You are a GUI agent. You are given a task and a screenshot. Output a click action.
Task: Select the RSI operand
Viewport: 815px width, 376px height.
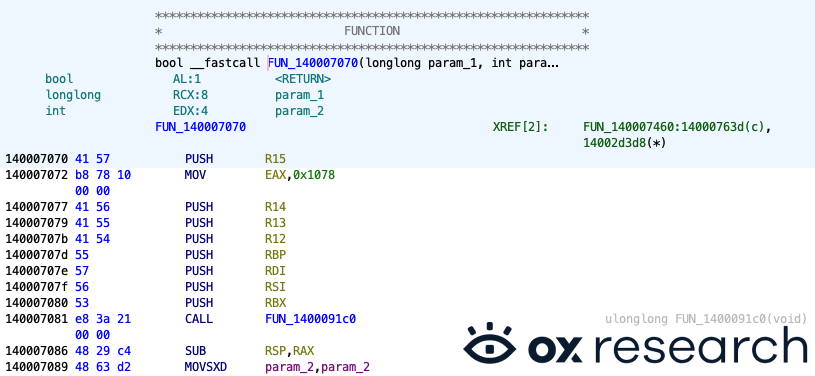(275, 287)
